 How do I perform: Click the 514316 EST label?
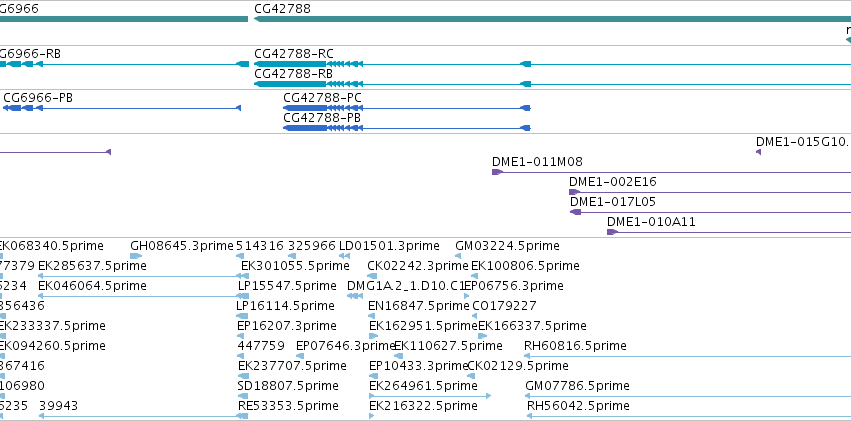260,246
